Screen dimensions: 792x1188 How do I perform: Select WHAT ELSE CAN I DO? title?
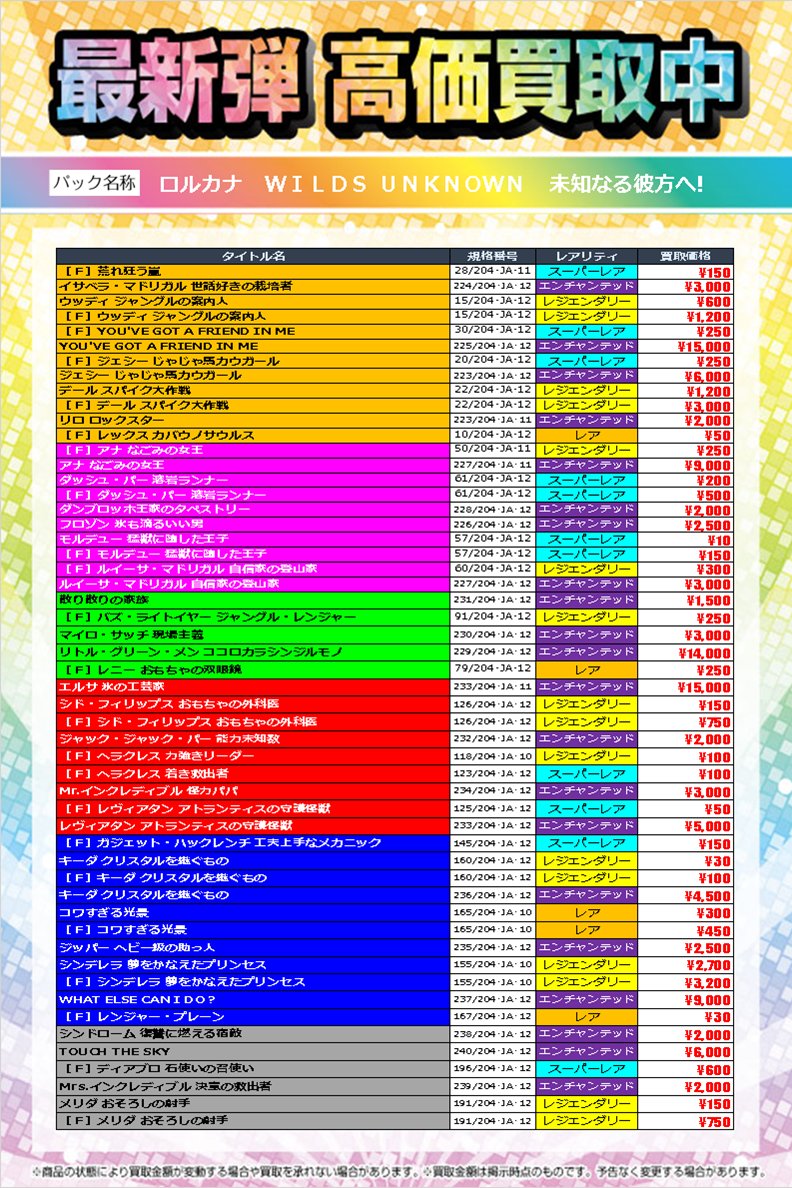tap(253, 1000)
